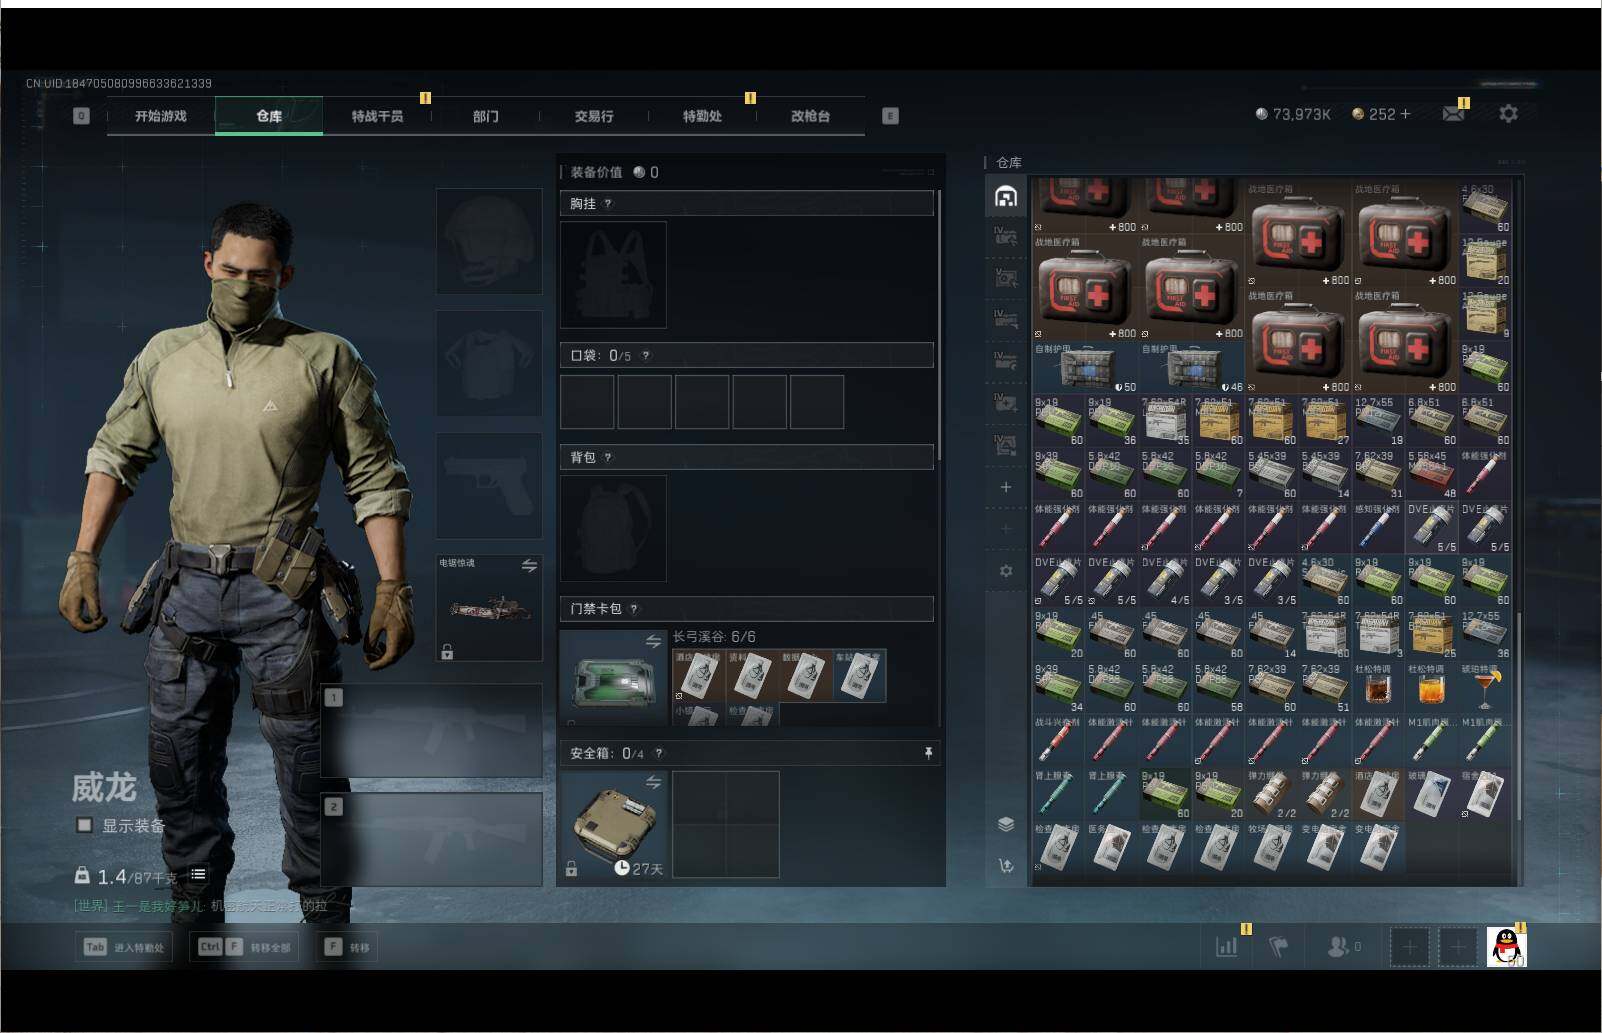Click the empty safe box storage grid

coord(726,825)
